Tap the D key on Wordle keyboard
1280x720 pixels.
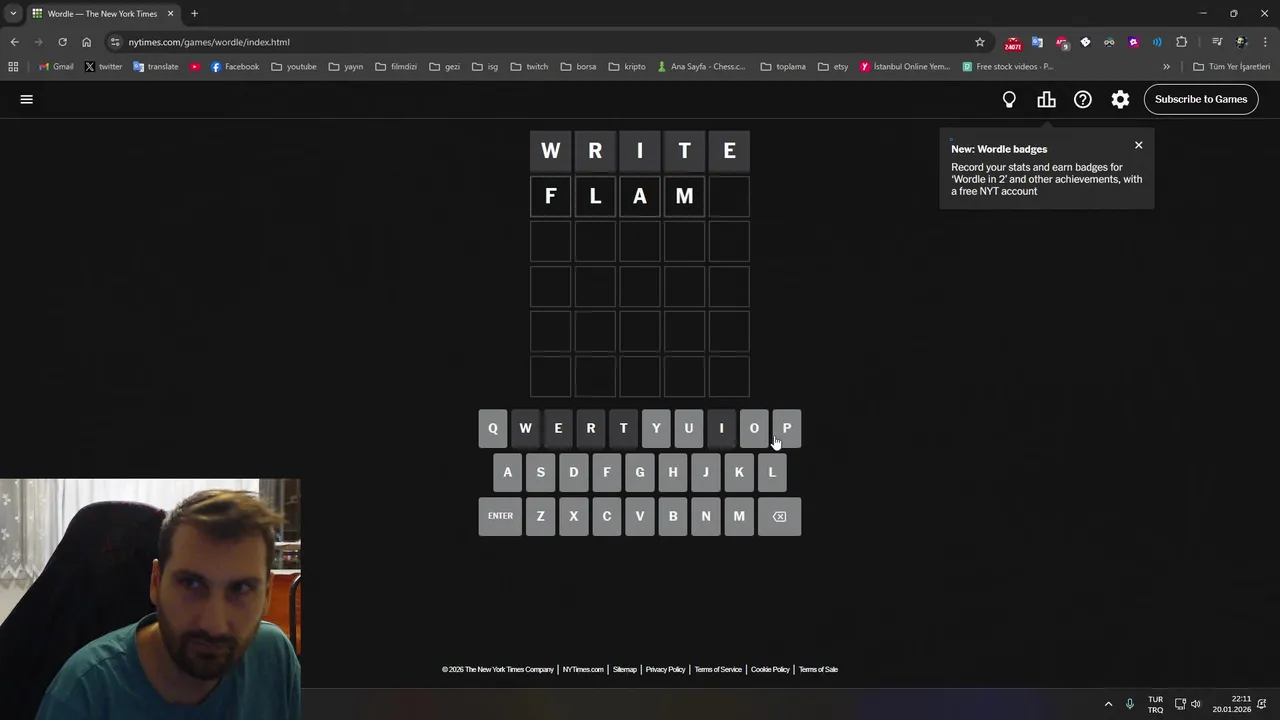pyautogui.click(x=574, y=472)
